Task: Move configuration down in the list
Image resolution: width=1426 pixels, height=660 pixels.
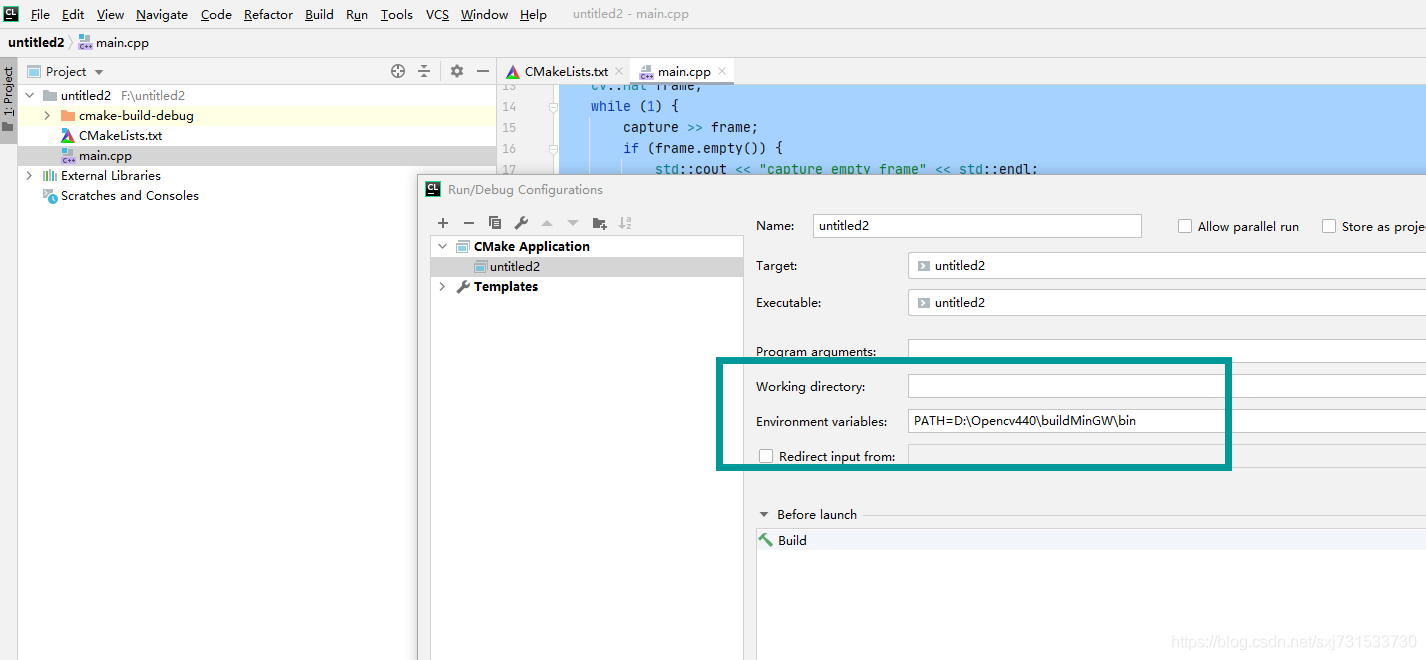Action: click(x=573, y=223)
